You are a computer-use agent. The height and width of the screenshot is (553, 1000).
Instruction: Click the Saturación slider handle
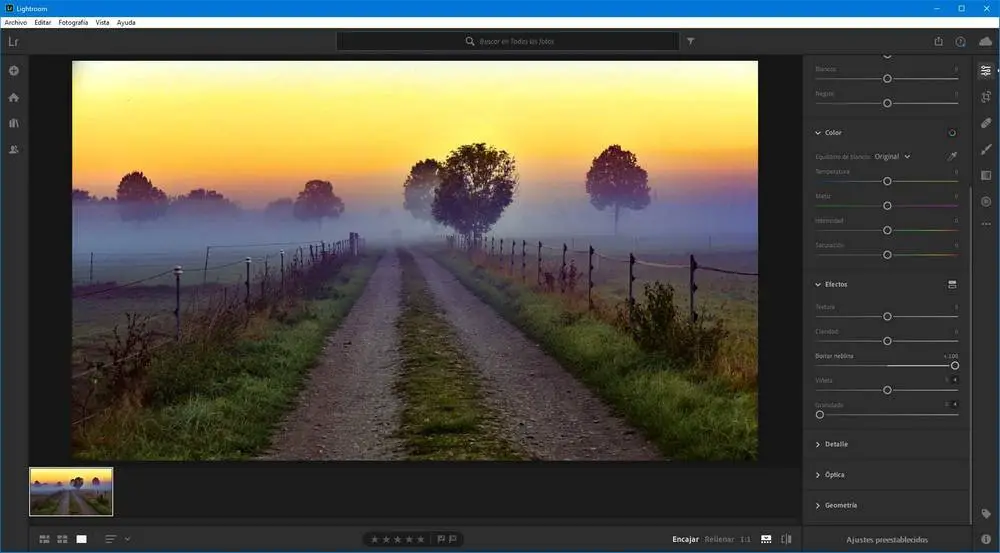tap(887, 254)
